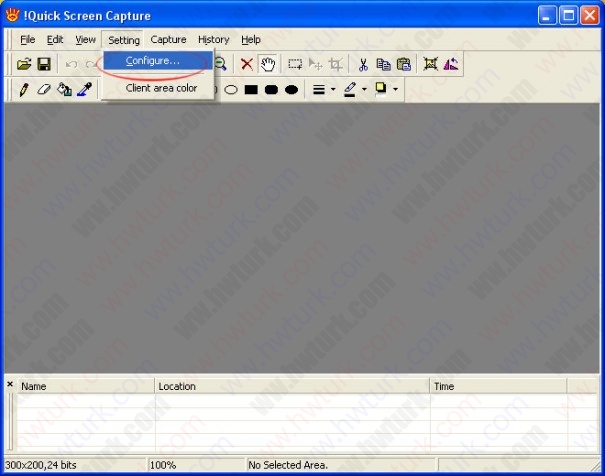605x476 pixels.
Task: Click the Undo arrow icon
Action: point(71,64)
